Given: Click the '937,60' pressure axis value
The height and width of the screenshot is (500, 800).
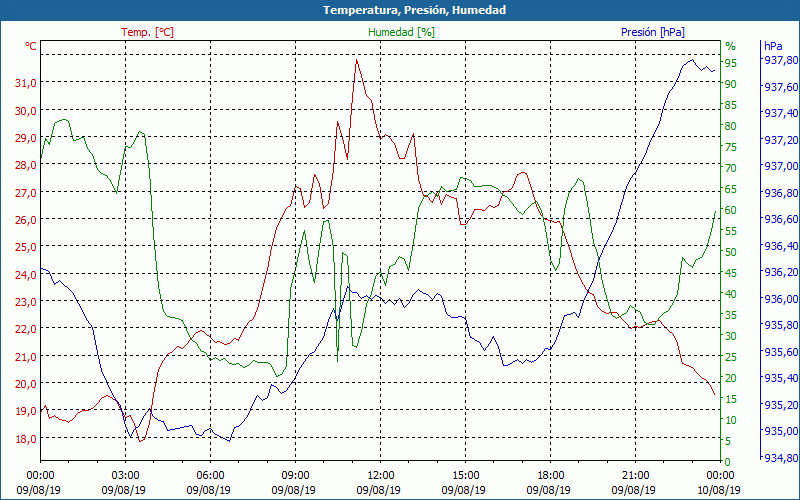Looking at the screenshot, I should pos(780,87).
